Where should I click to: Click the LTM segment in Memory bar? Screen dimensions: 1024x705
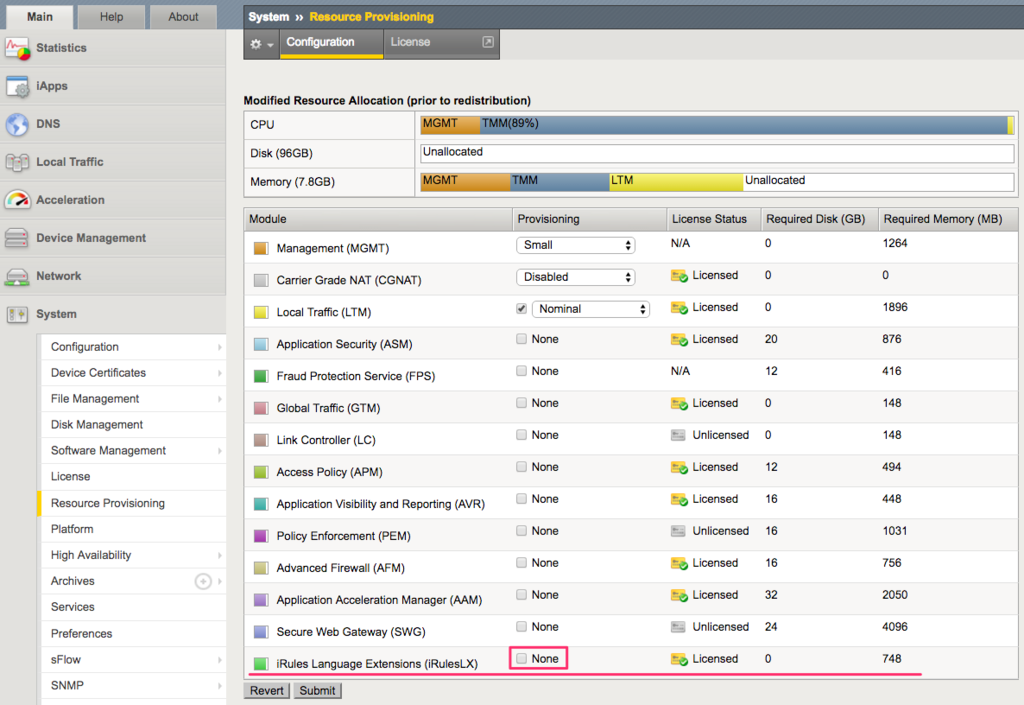pyautogui.click(x=676, y=181)
